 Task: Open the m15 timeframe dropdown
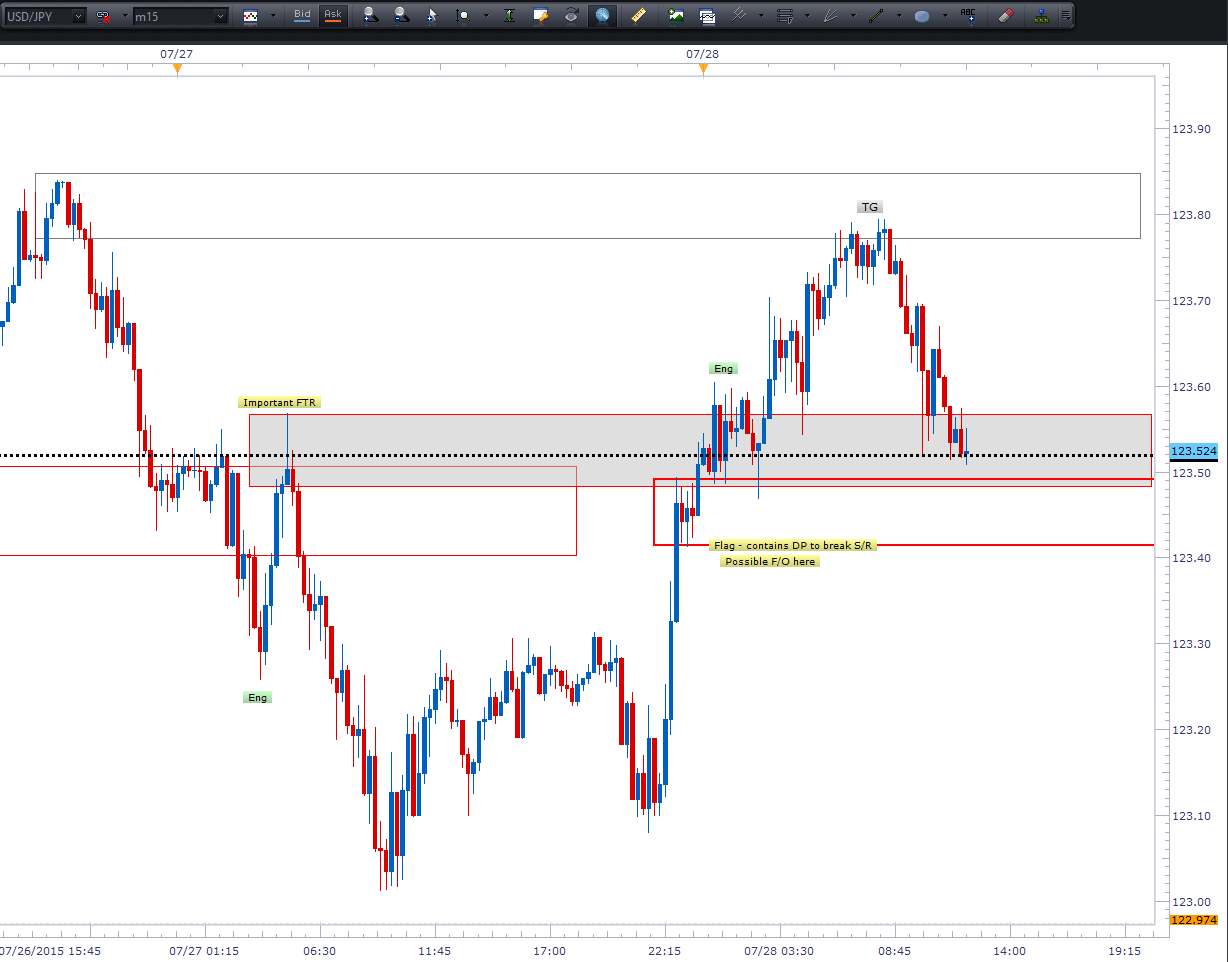coord(219,16)
